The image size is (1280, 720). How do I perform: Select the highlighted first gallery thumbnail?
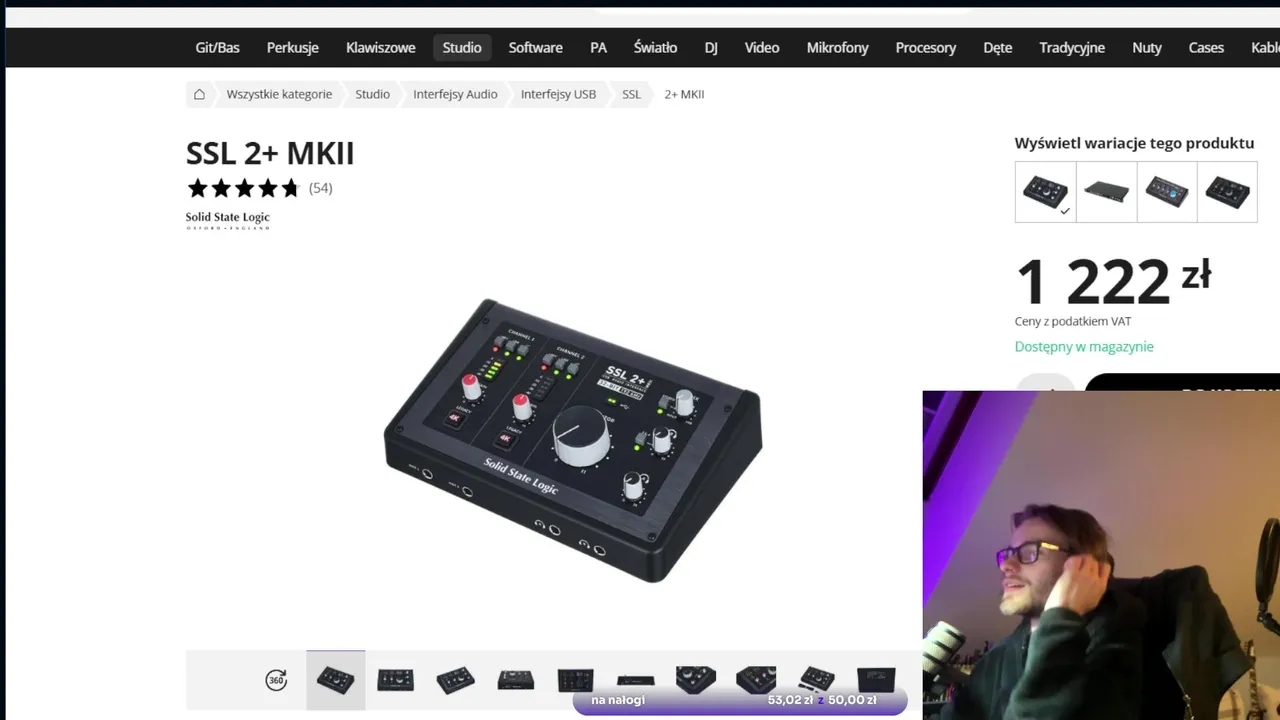click(336, 680)
